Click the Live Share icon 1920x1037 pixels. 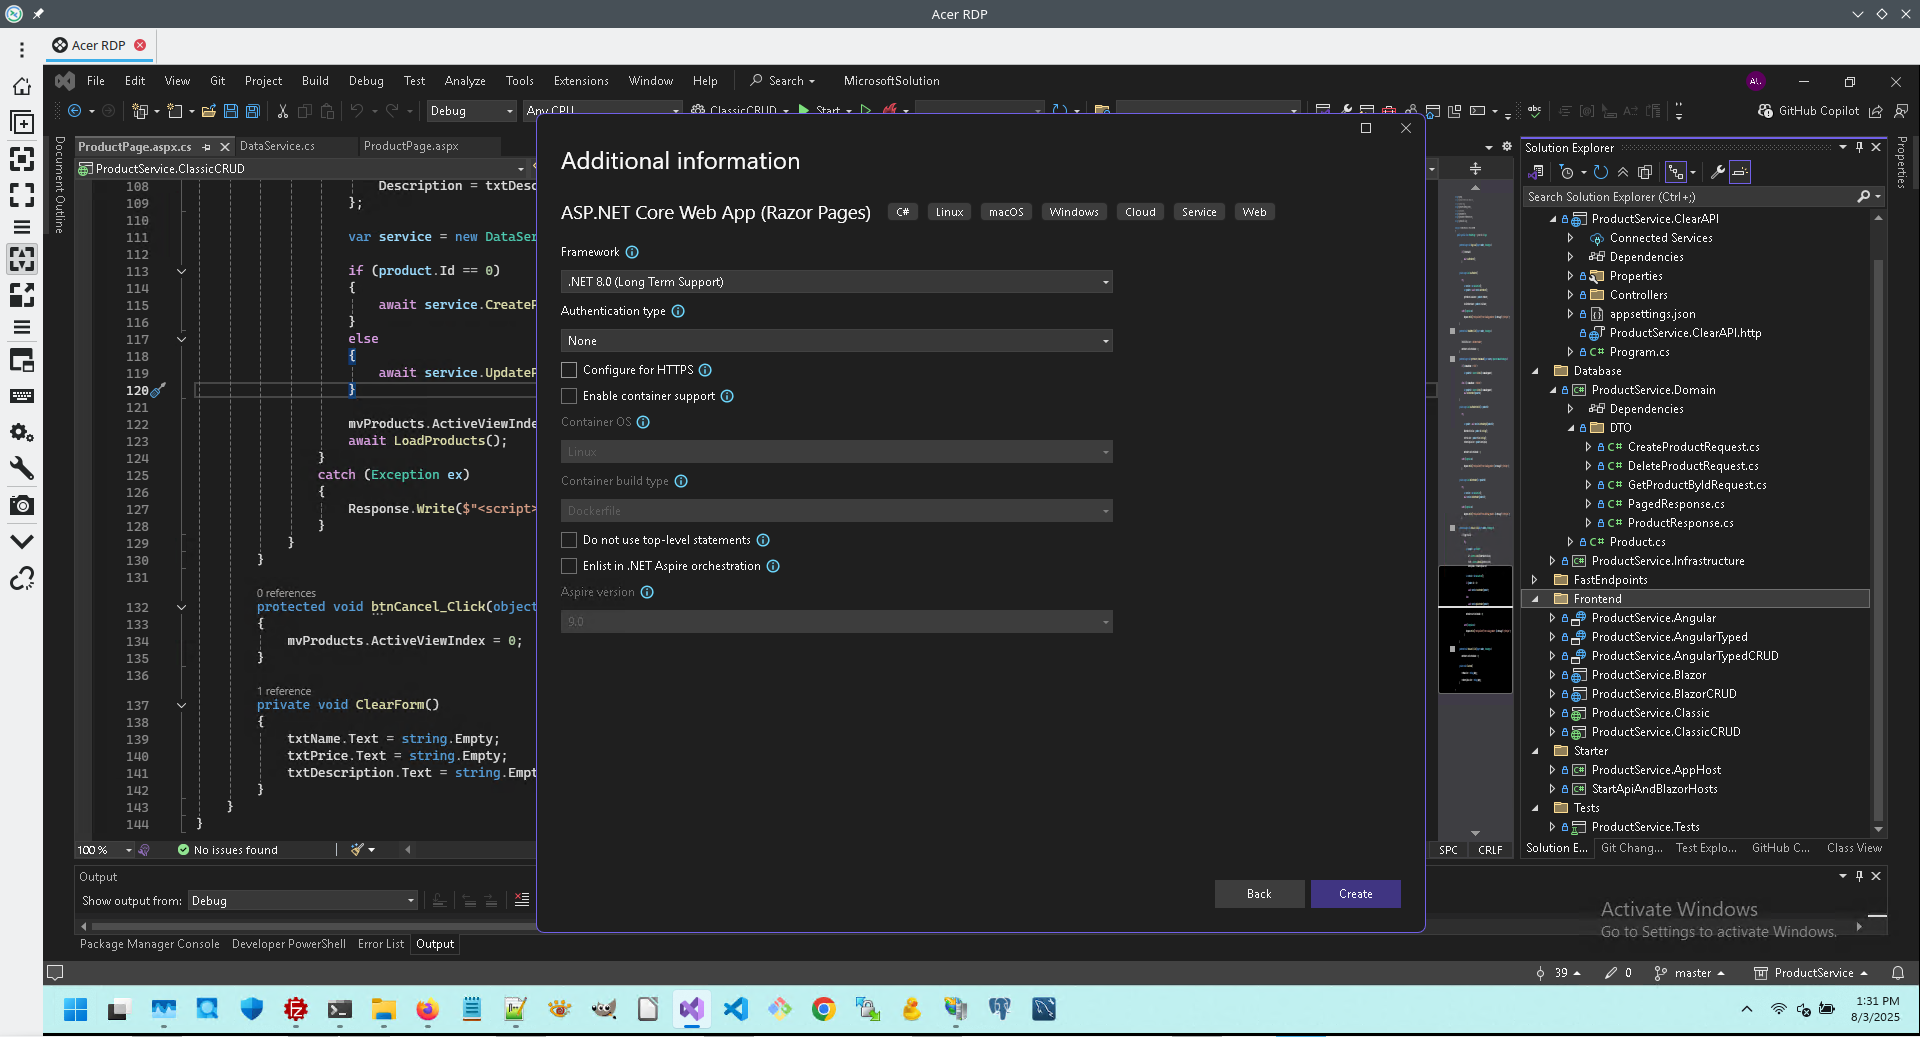pyautogui.click(x=1876, y=111)
